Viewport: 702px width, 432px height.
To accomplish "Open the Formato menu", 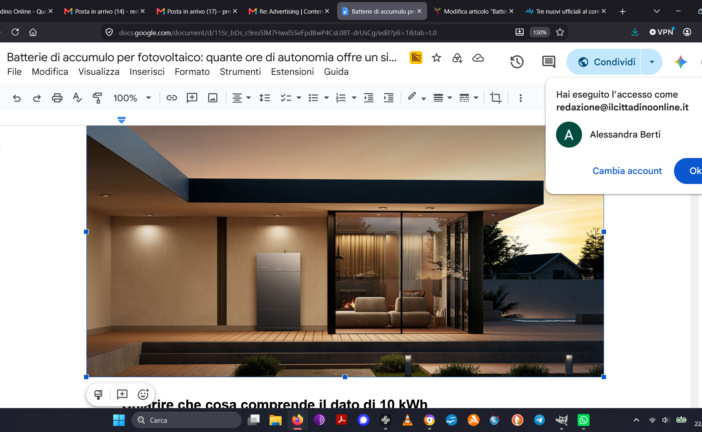I will tap(192, 72).
